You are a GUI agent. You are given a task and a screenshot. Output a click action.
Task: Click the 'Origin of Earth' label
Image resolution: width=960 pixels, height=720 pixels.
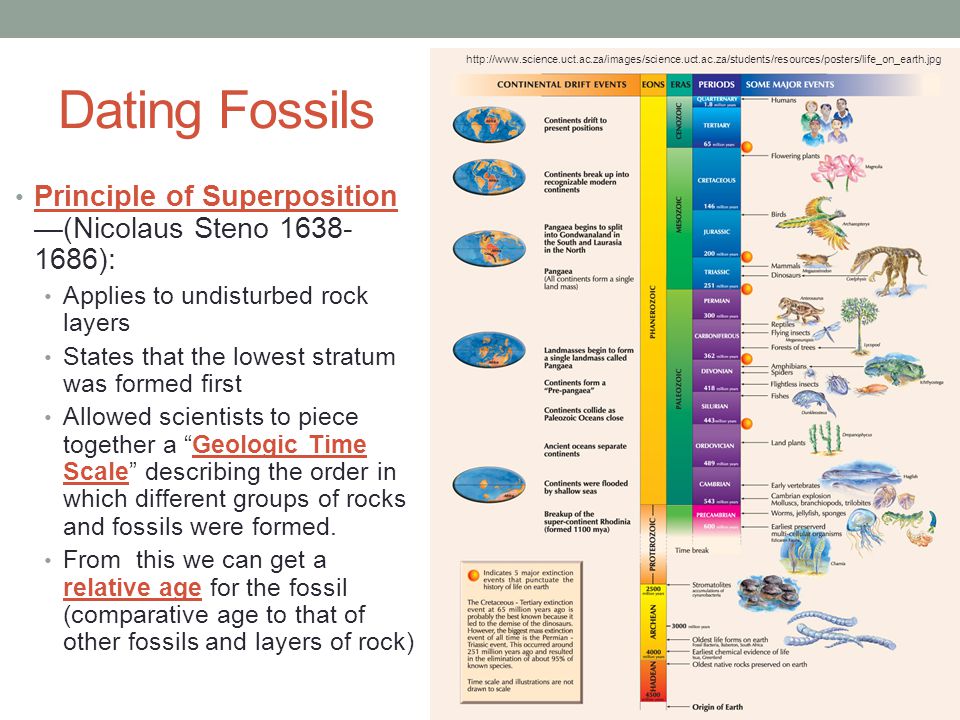coord(717,707)
